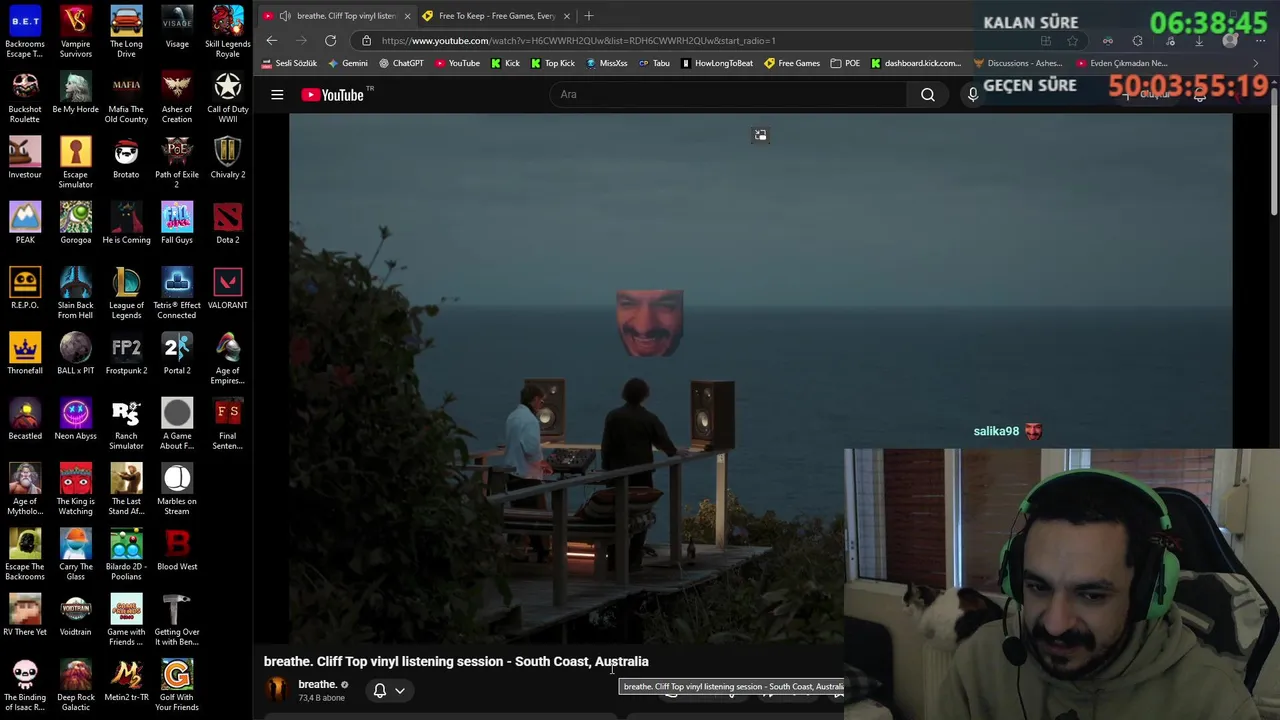This screenshot has width=1280, height=720.
Task: Close the Free To Keep tab
Action: pyautogui.click(x=566, y=16)
